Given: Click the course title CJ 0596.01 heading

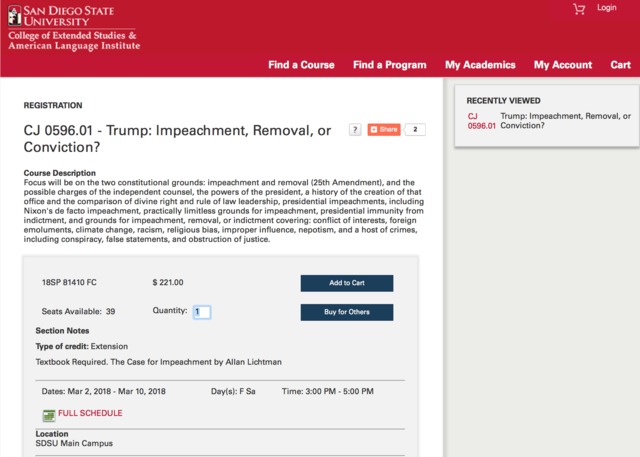Looking at the screenshot, I should 177,139.
